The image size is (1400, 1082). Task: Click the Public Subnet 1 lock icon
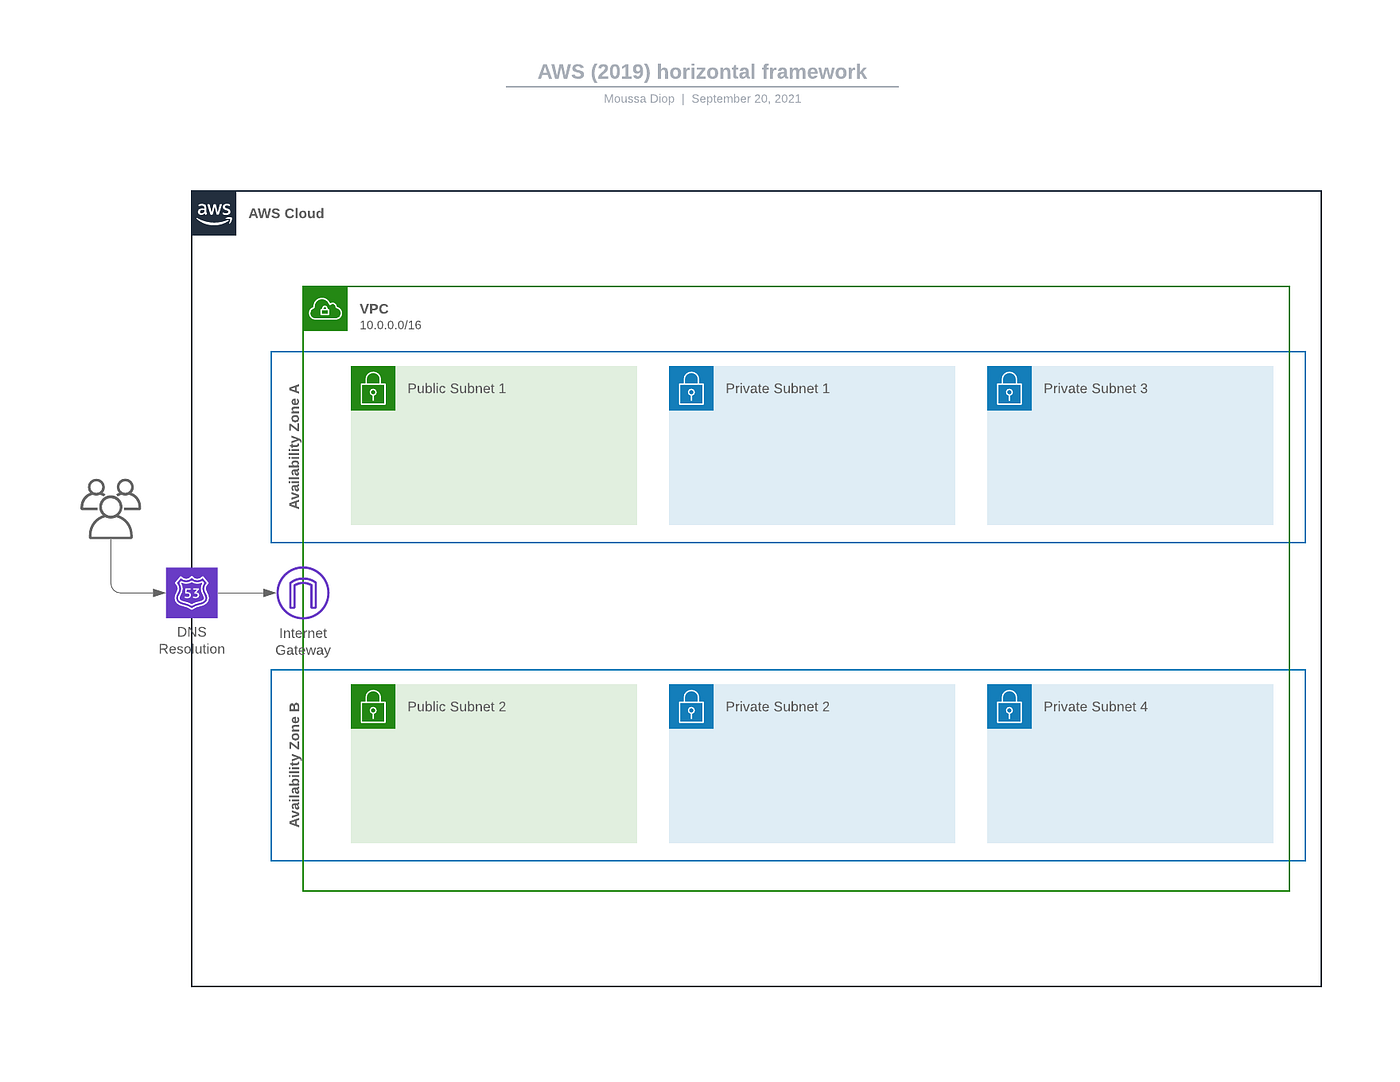(x=373, y=388)
